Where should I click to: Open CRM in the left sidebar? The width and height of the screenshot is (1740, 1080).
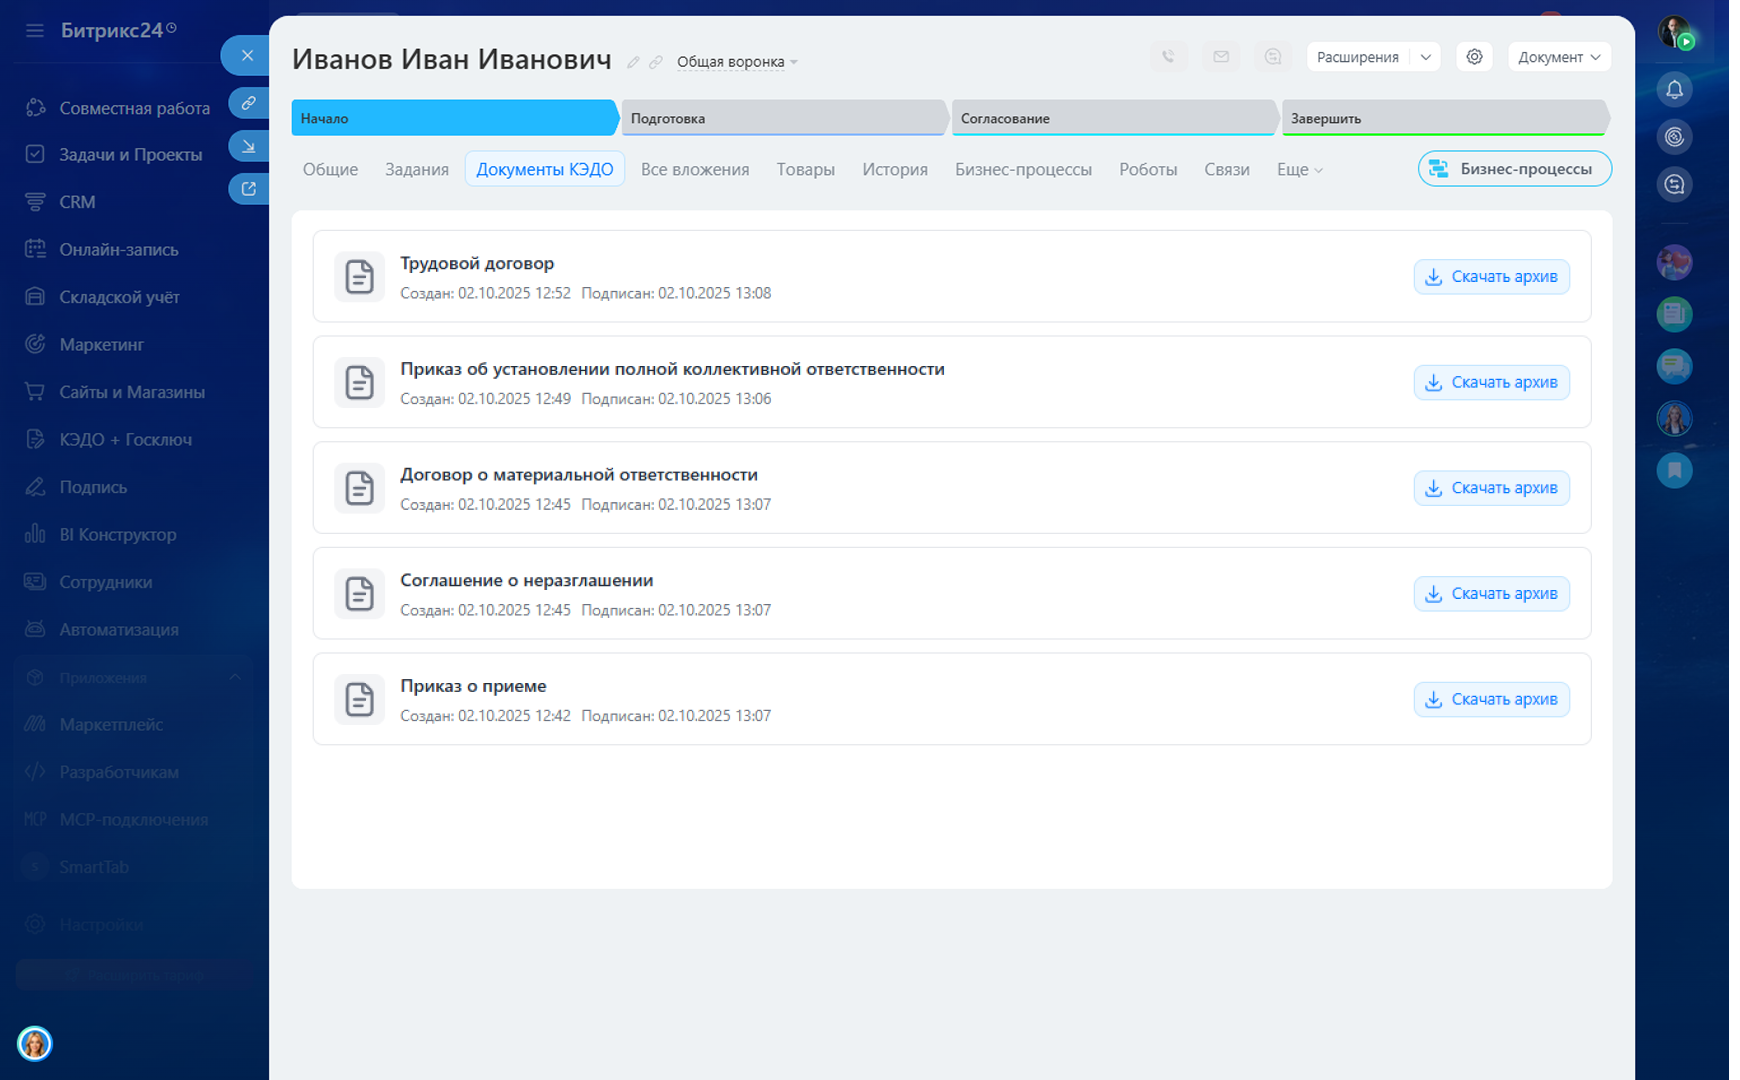click(x=77, y=202)
